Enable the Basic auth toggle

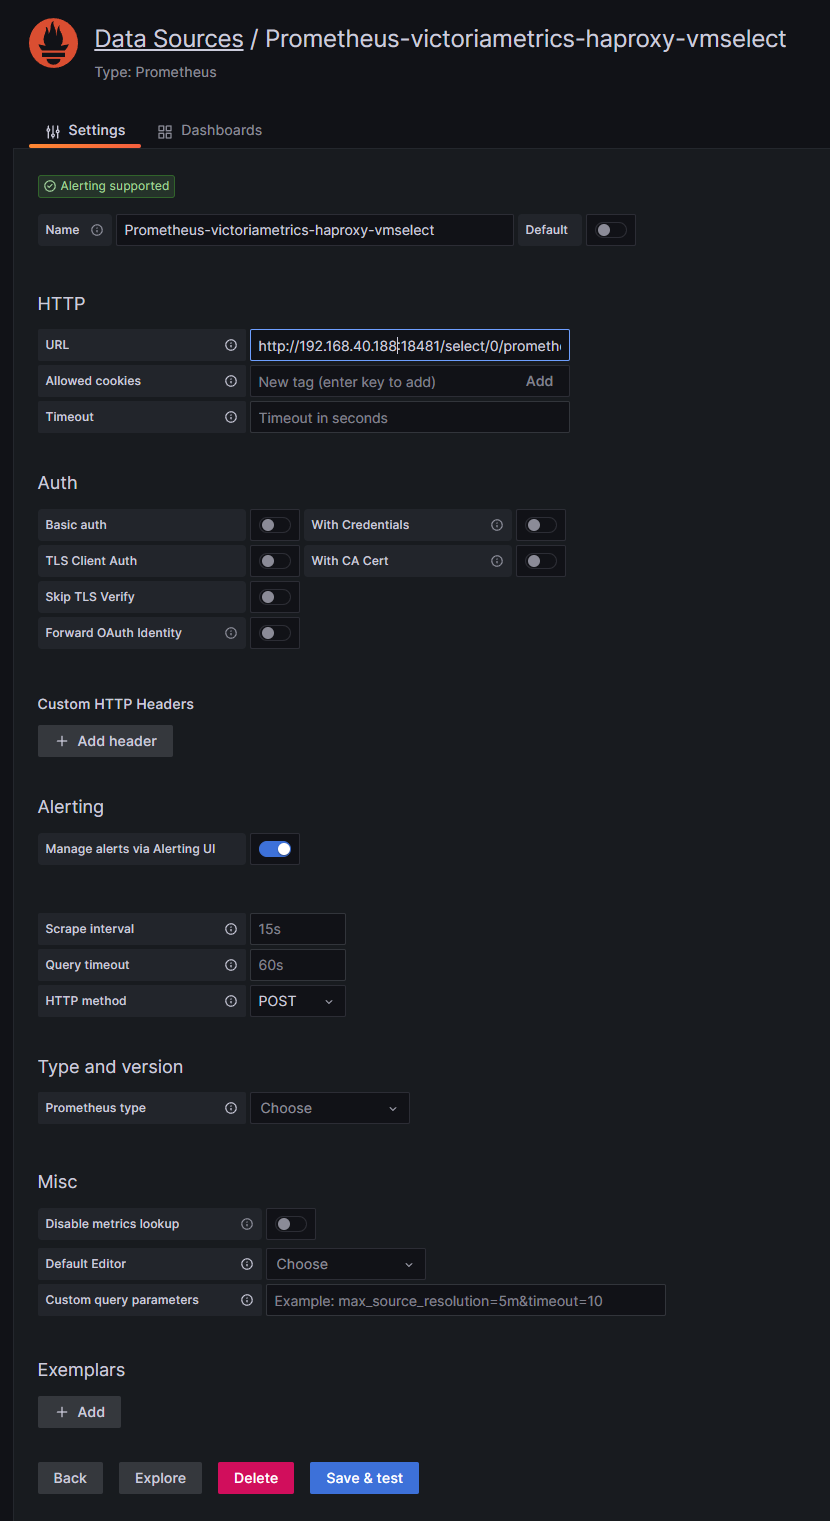point(275,525)
